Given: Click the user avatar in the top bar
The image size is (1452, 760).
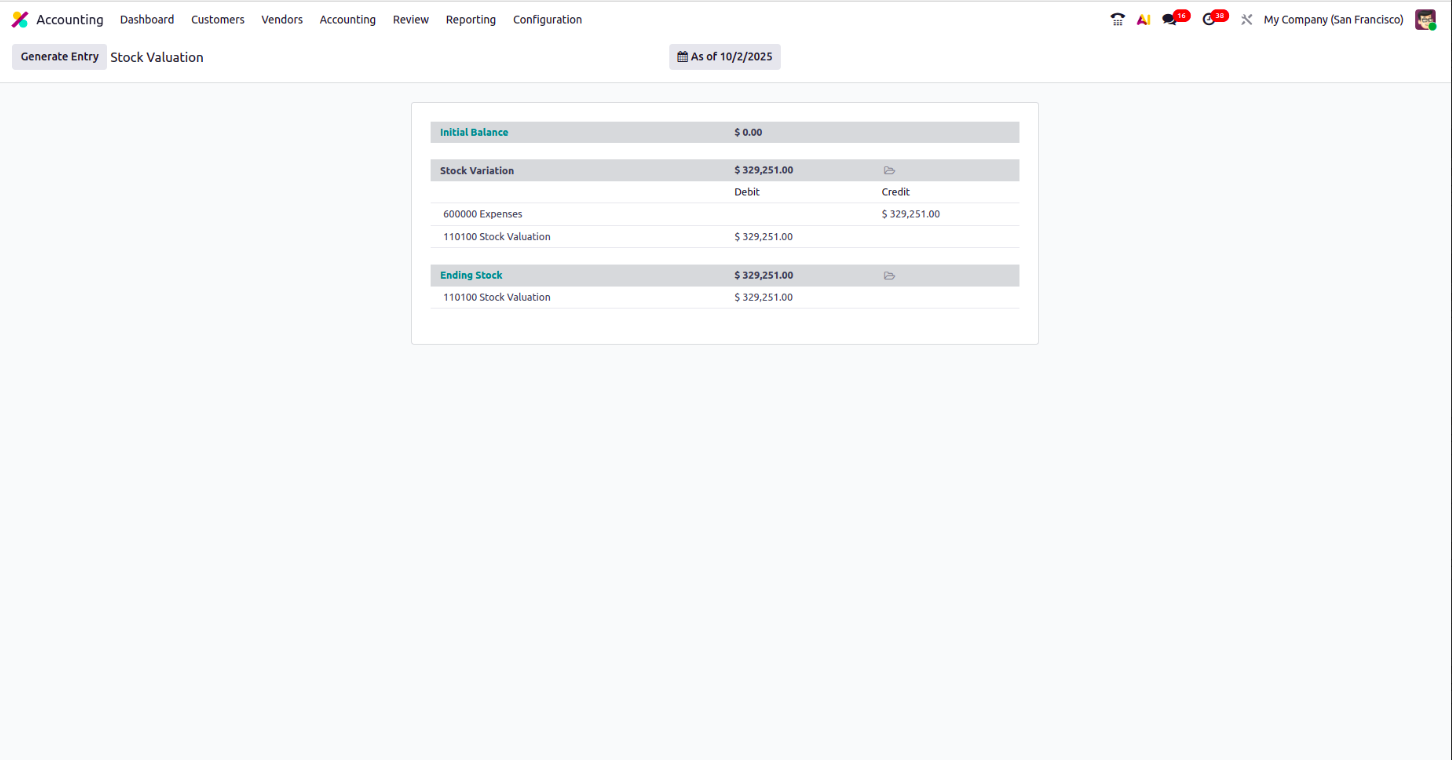Looking at the screenshot, I should (x=1425, y=20).
